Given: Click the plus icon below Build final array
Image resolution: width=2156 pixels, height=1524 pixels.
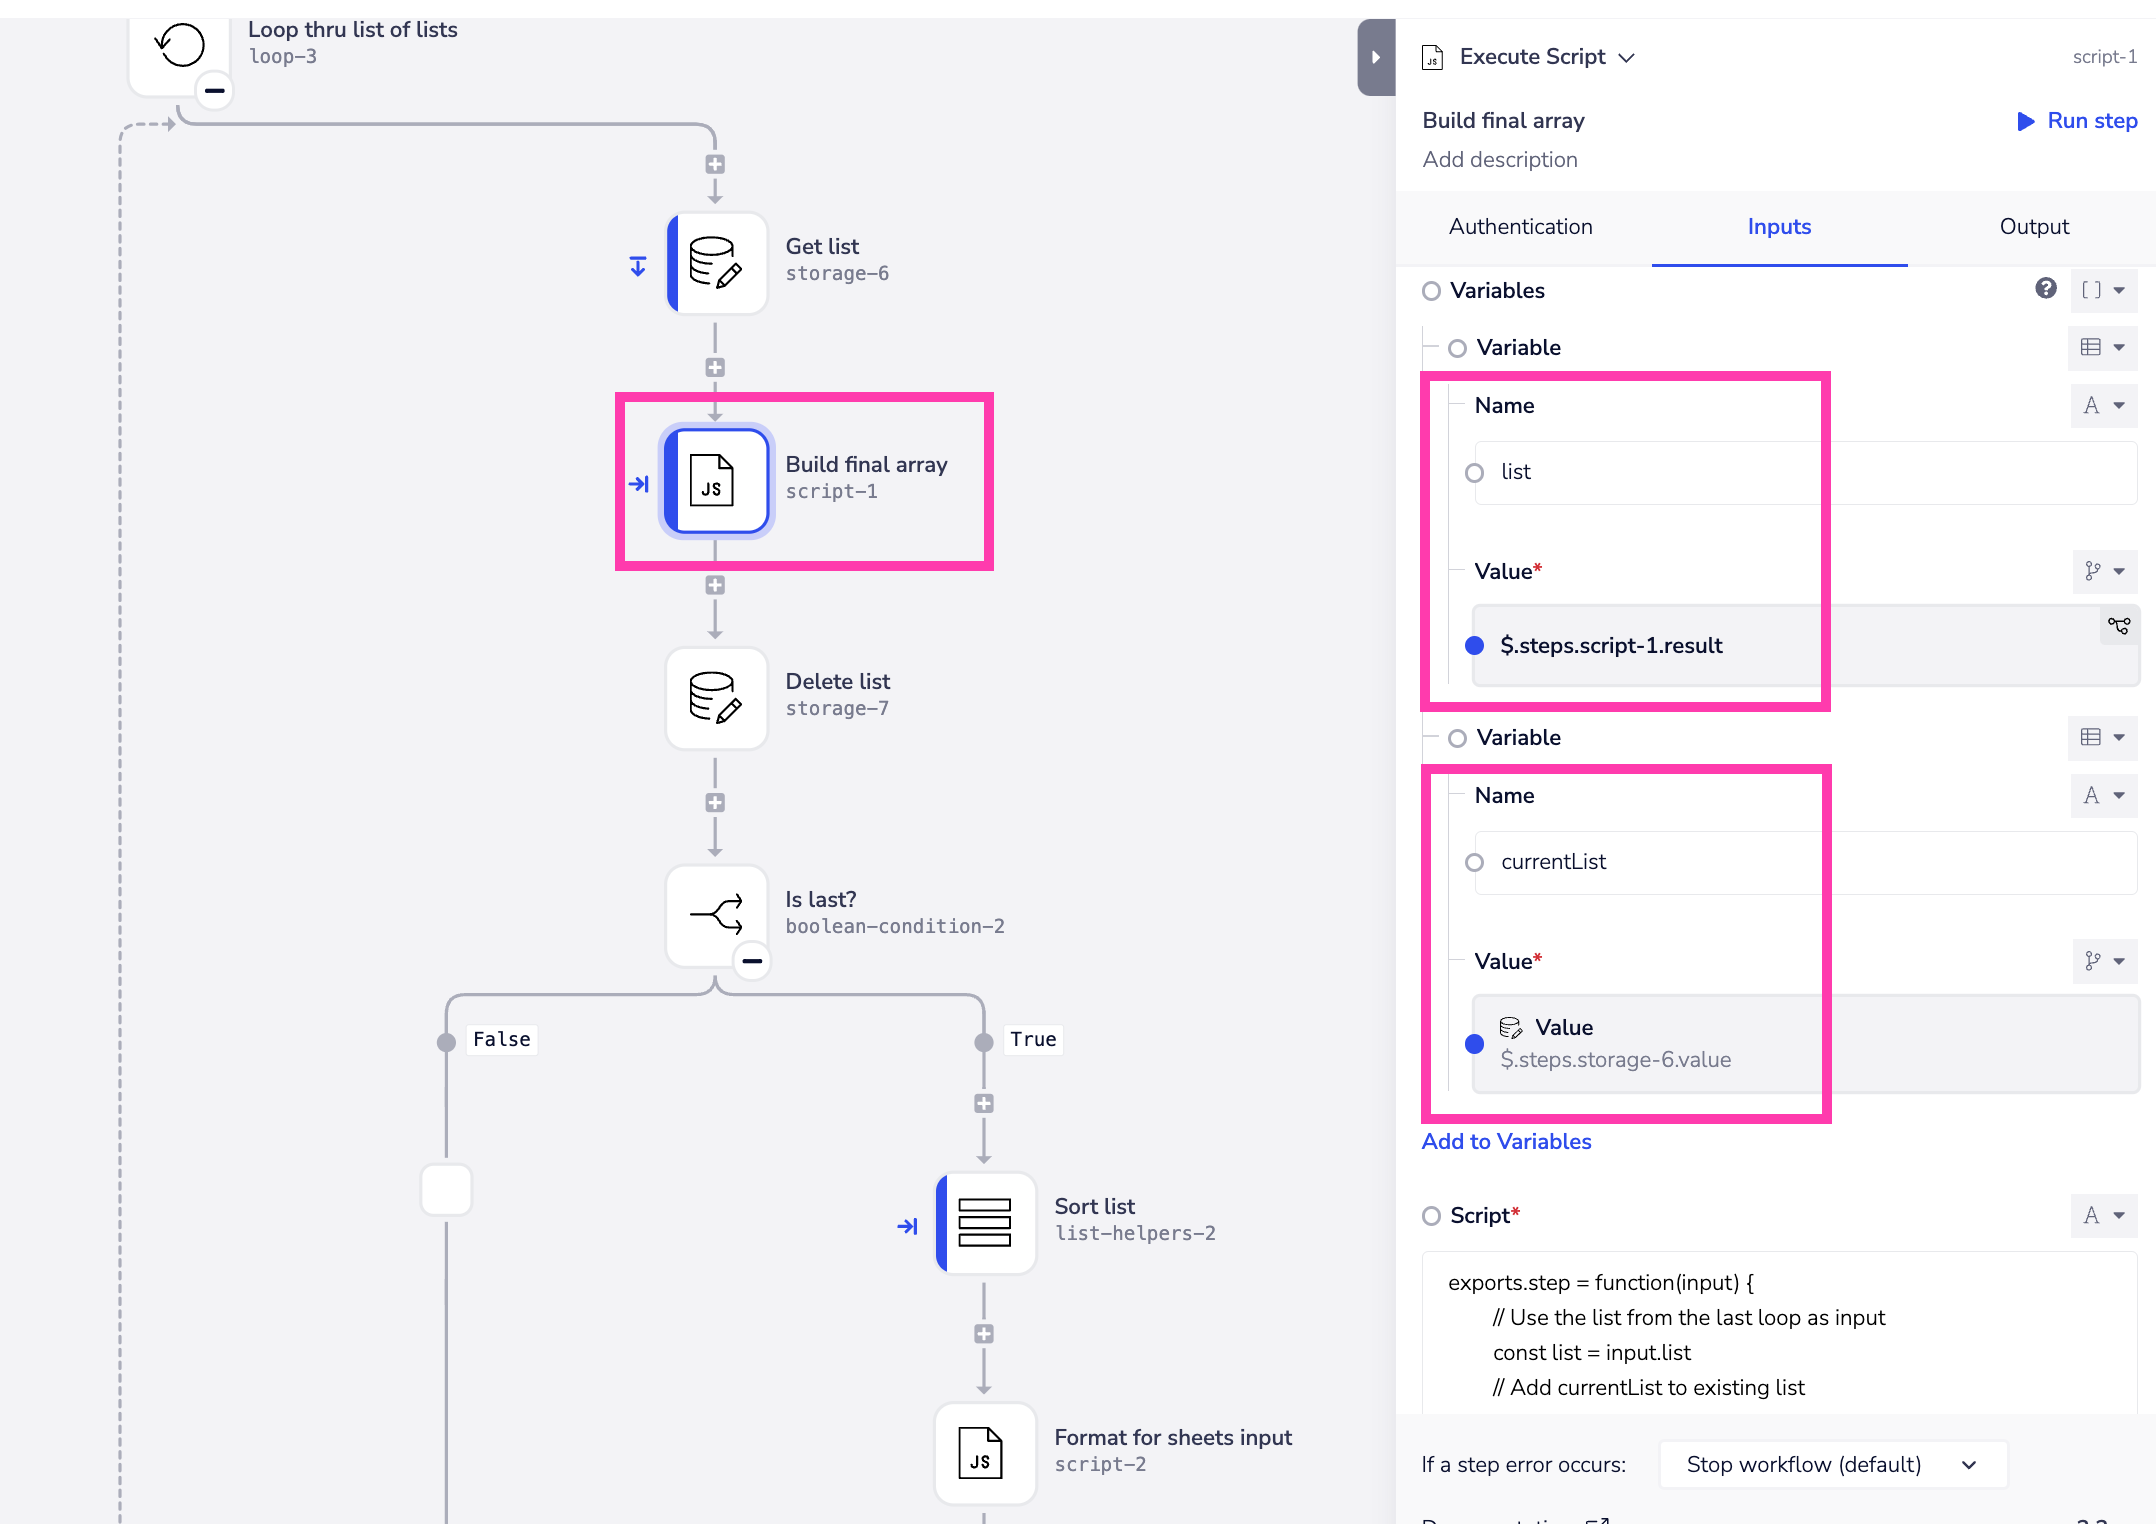Looking at the screenshot, I should tap(715, 585).
